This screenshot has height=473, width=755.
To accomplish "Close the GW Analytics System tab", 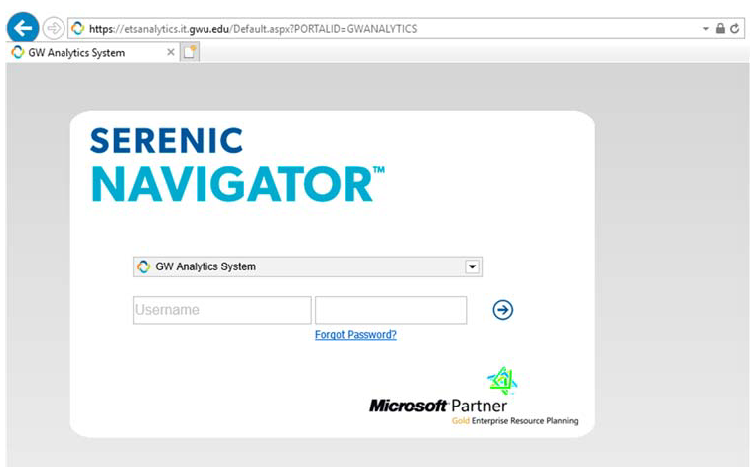I will pos(170,52).
